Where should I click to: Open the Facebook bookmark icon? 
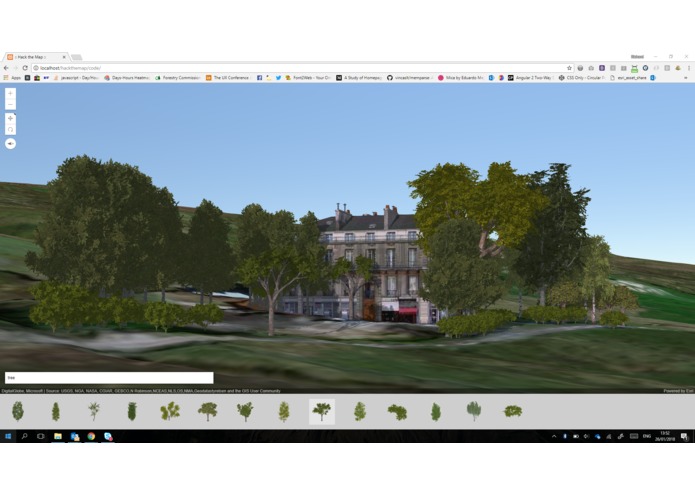[x=259, y=78]
